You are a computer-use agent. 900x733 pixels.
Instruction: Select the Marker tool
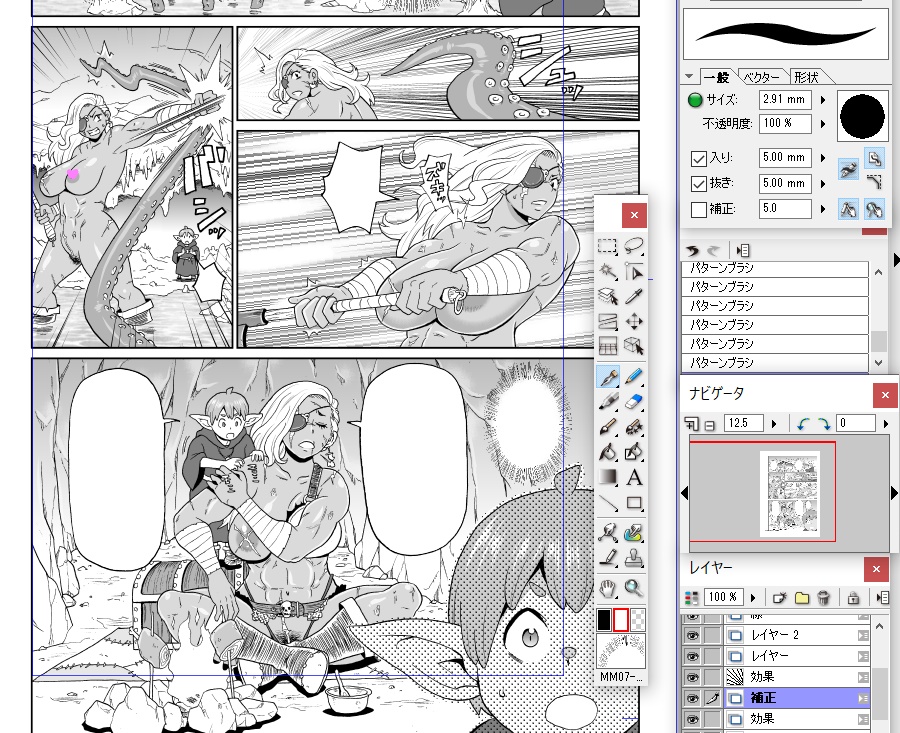(607, 402)
